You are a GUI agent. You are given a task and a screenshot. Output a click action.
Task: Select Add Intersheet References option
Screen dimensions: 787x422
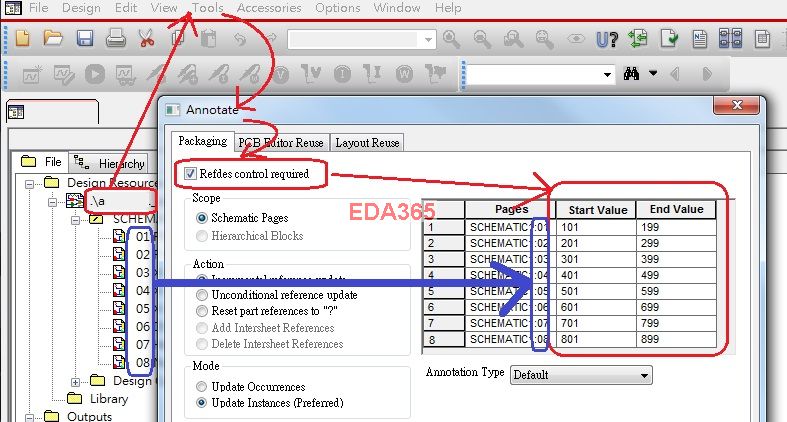[202, 328]
